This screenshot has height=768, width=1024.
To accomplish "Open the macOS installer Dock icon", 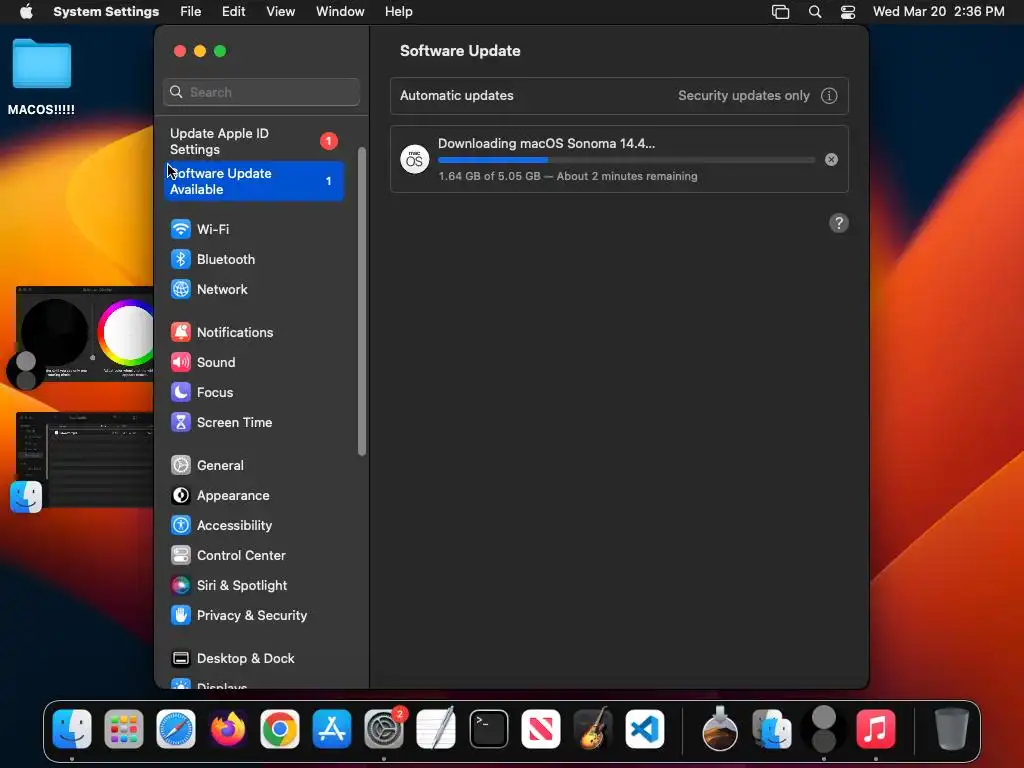I will (720, 729).
